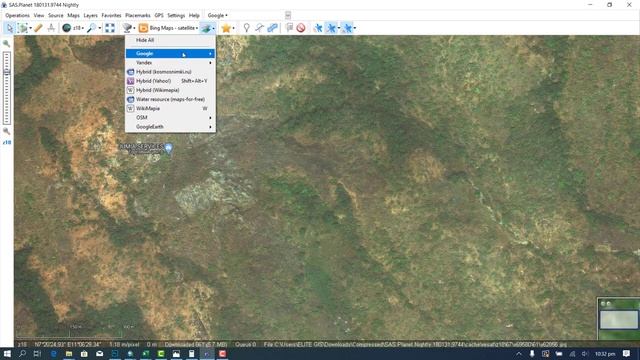Open the Bing Maps - satellite map selector
The width and height of the screenshot is (640, 360).
click(x=168, y=28)
